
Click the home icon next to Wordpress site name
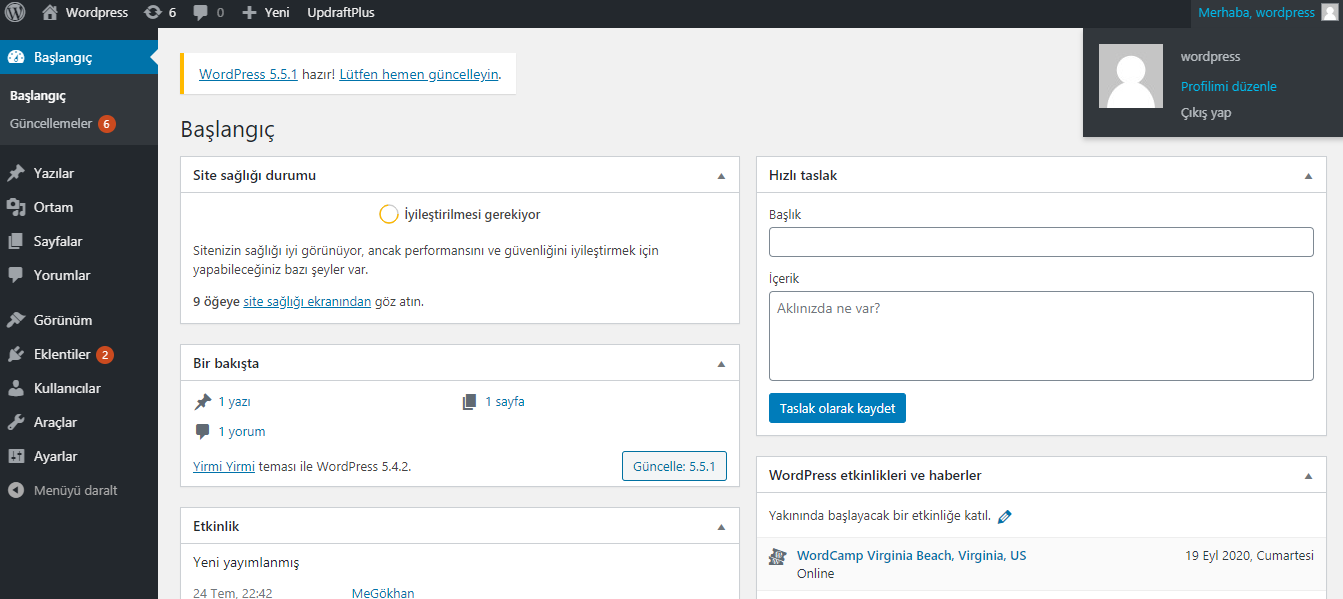50,13
